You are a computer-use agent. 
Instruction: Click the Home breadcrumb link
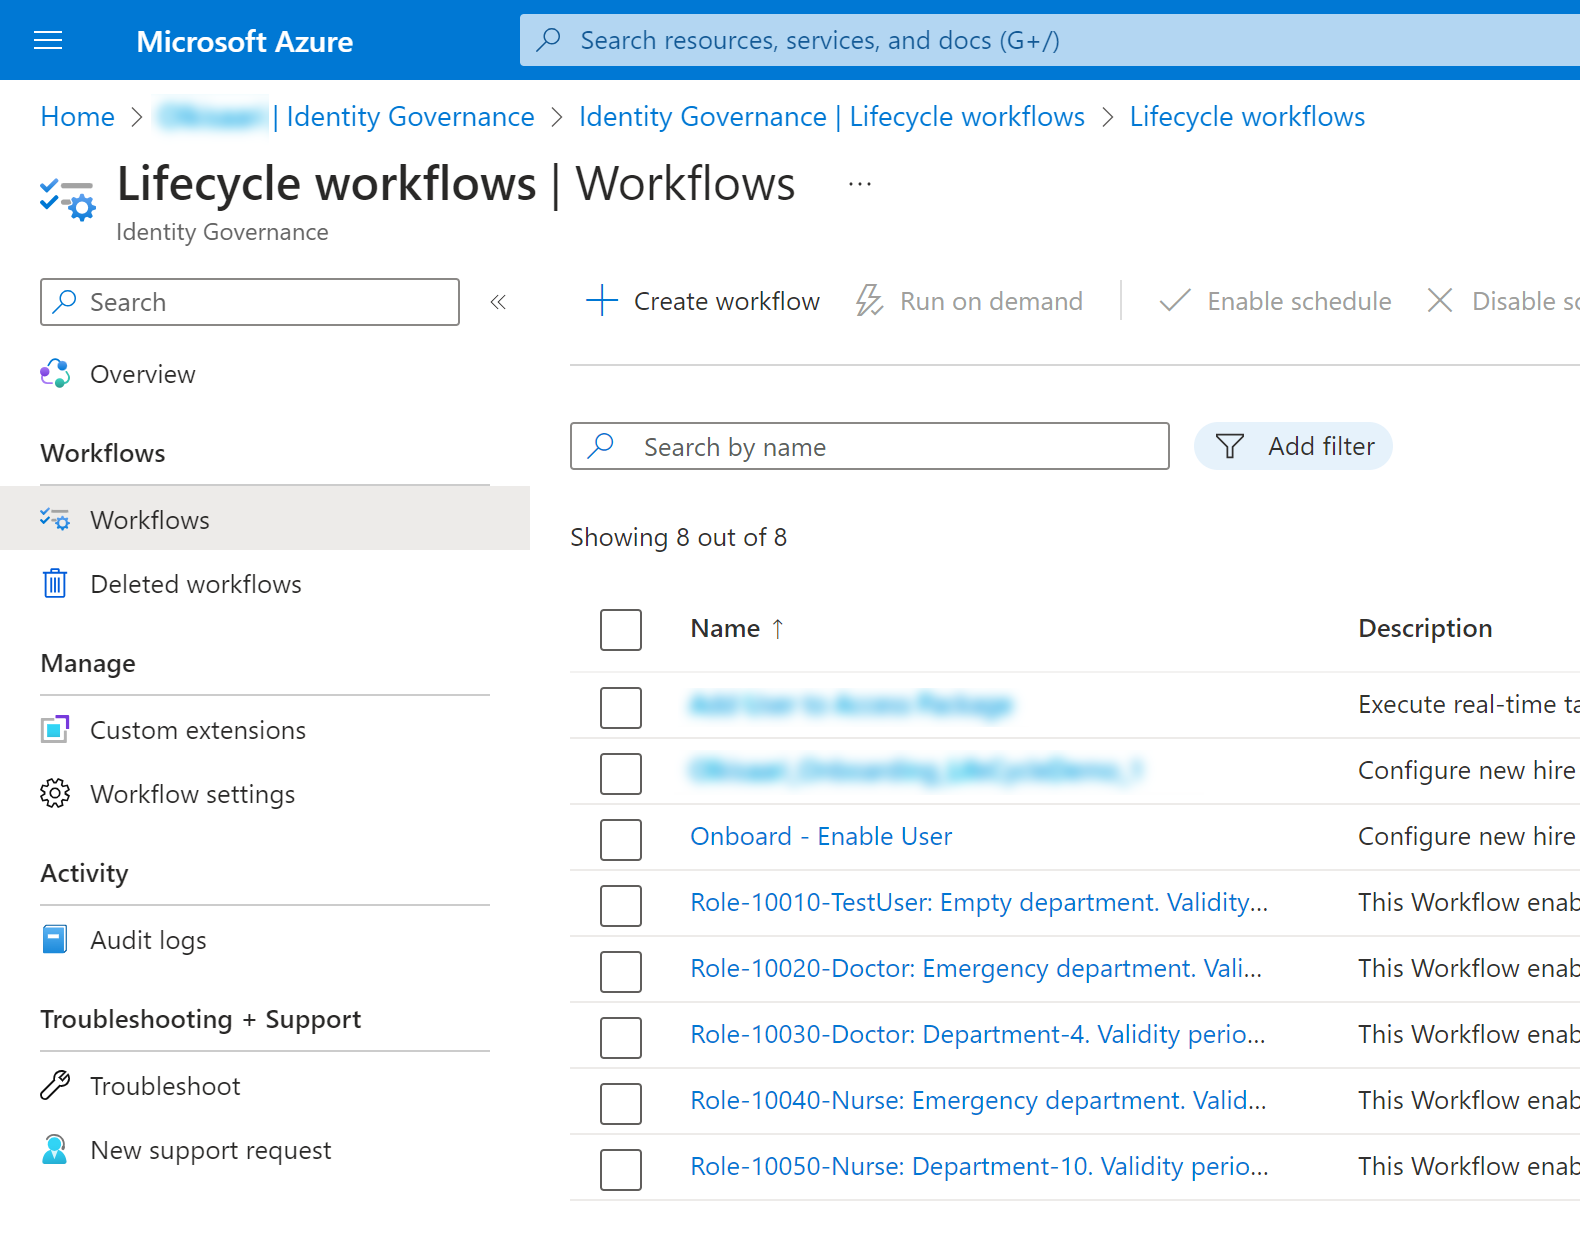click(78, 117)
